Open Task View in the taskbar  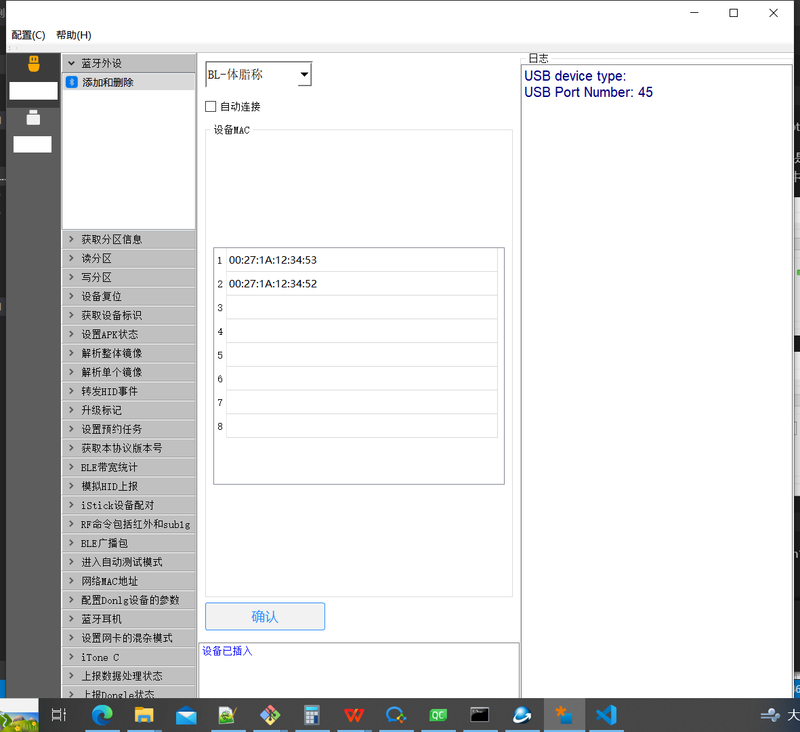59,715
